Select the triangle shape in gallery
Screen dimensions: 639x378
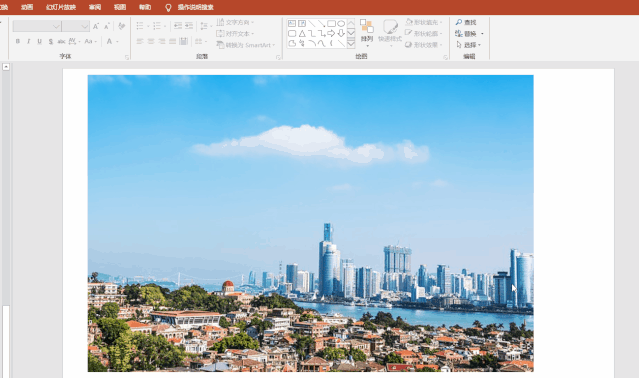click(x=302, y=33)
